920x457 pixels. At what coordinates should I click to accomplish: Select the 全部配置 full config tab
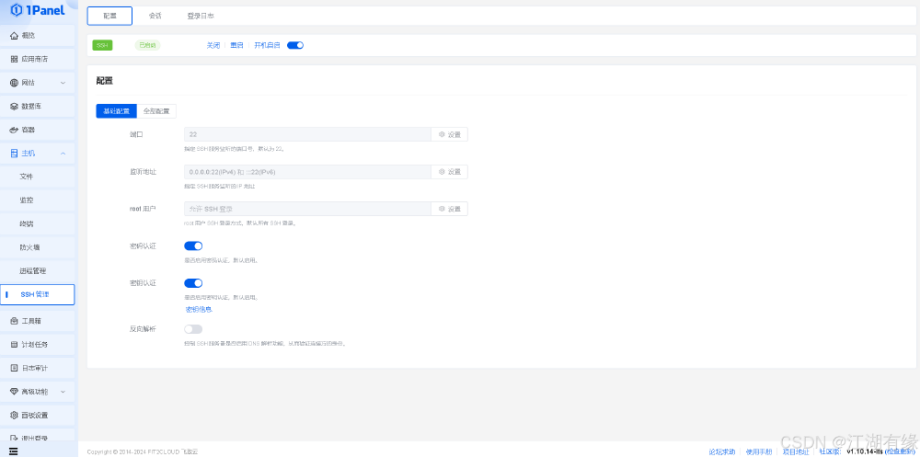156,111
